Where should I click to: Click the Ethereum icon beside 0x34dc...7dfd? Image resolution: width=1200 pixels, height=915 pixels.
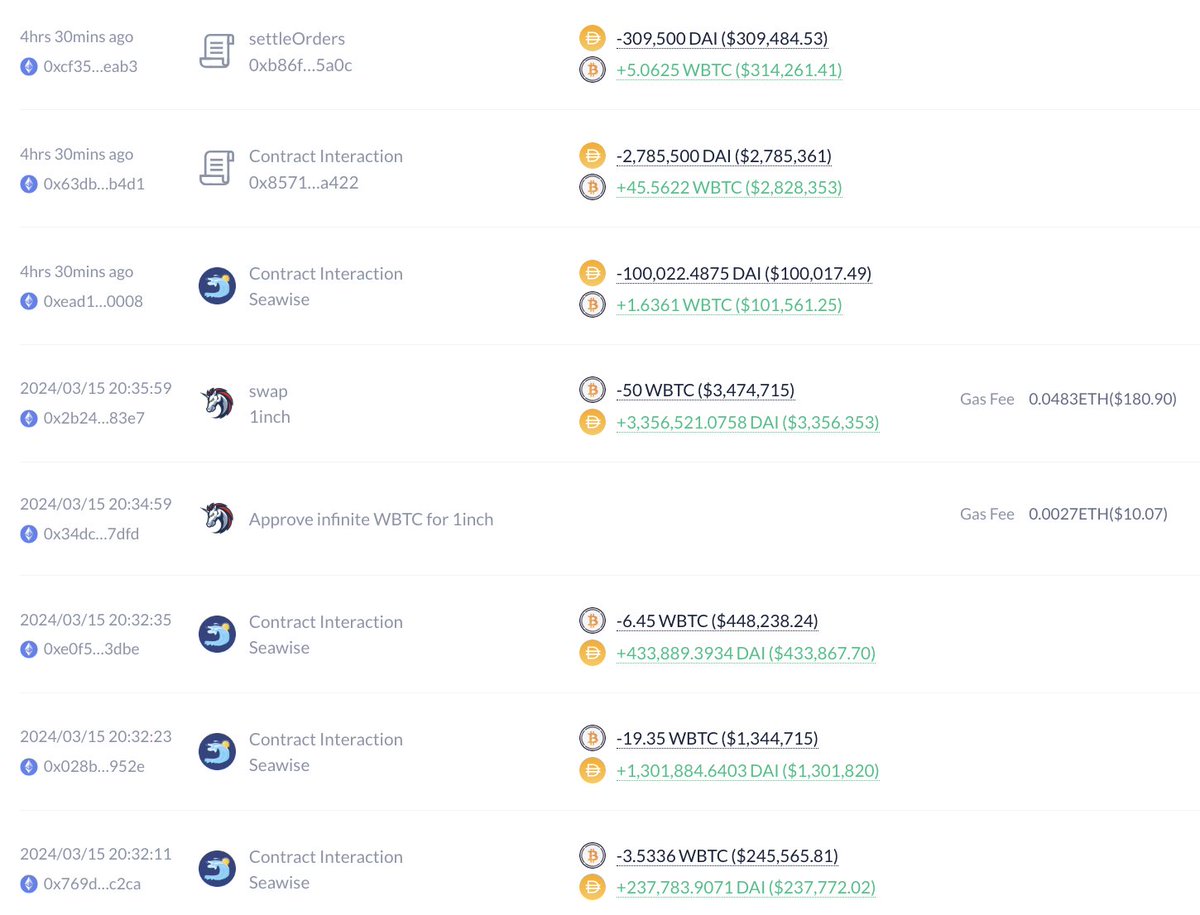(29, 534)
